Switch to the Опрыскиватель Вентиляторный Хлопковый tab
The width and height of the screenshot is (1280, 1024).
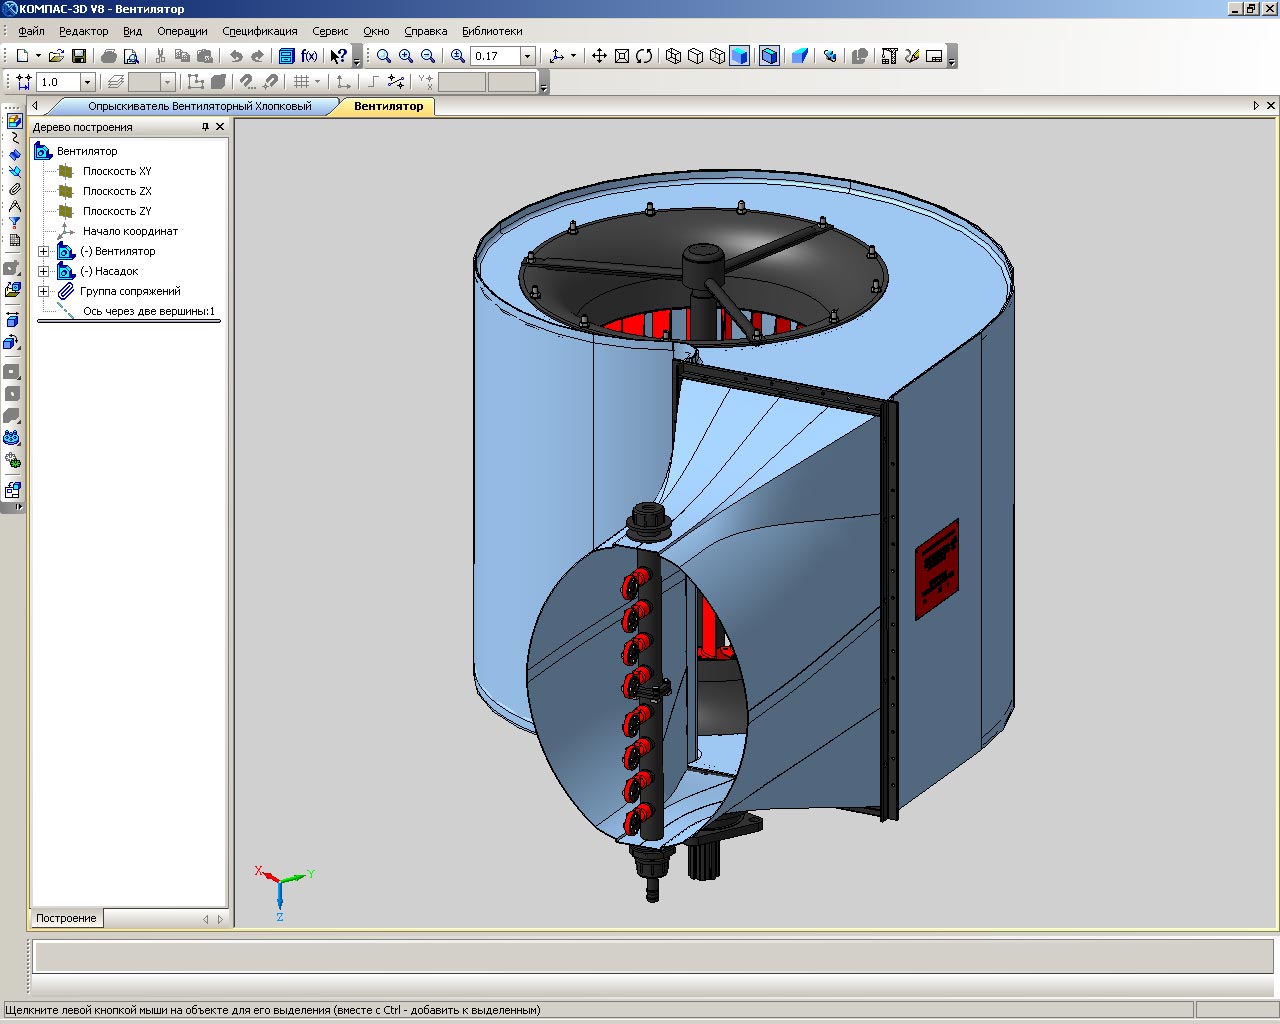(x=199, y=106)
